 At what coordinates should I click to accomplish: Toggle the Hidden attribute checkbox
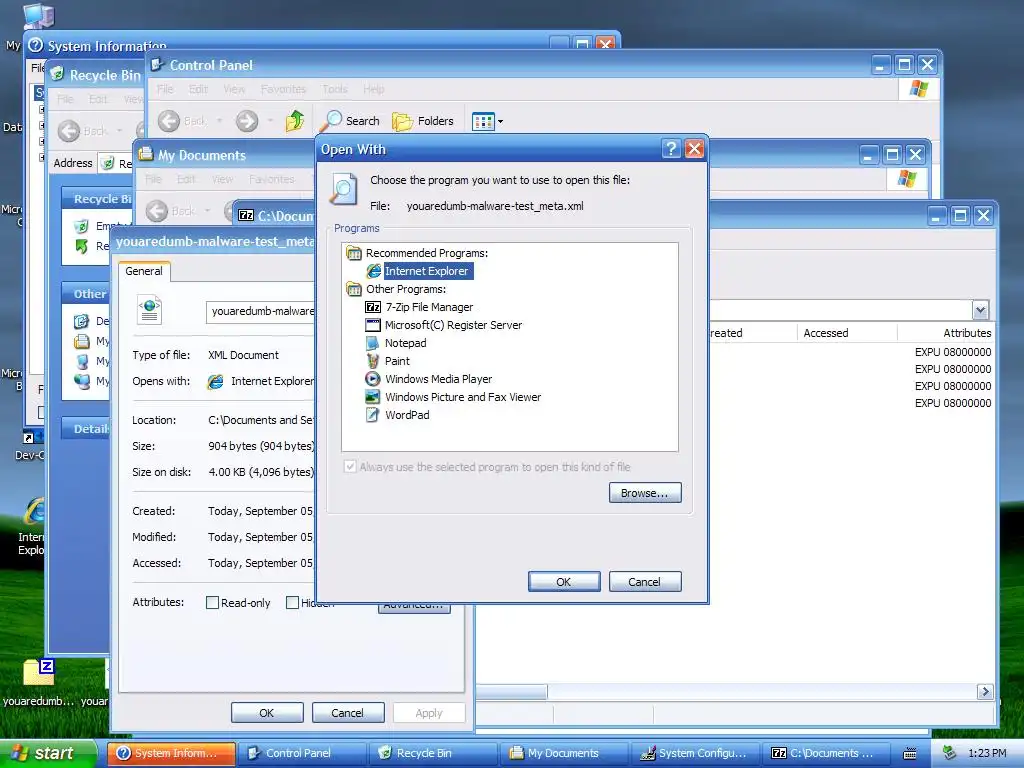tap(293, 603)
